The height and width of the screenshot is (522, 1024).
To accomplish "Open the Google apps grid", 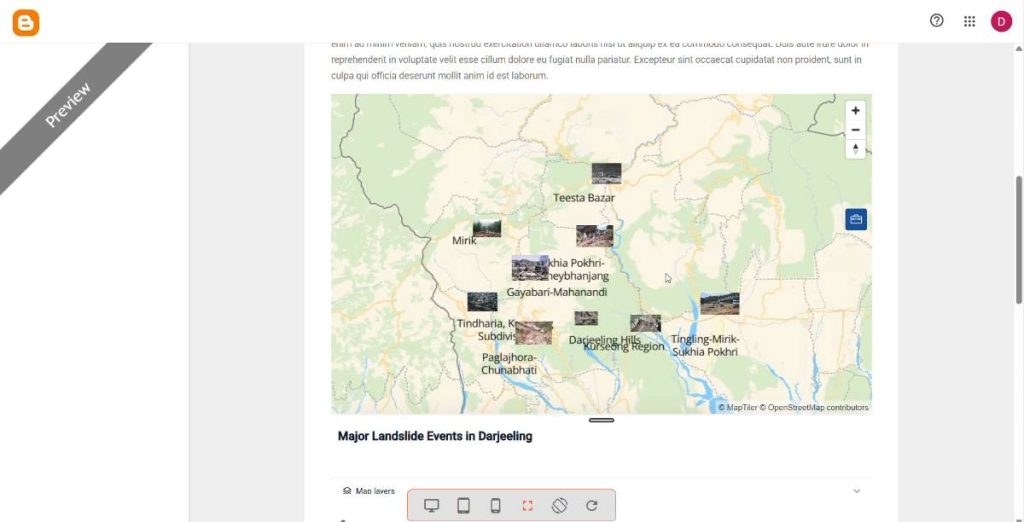I will [x=969, y=22].
